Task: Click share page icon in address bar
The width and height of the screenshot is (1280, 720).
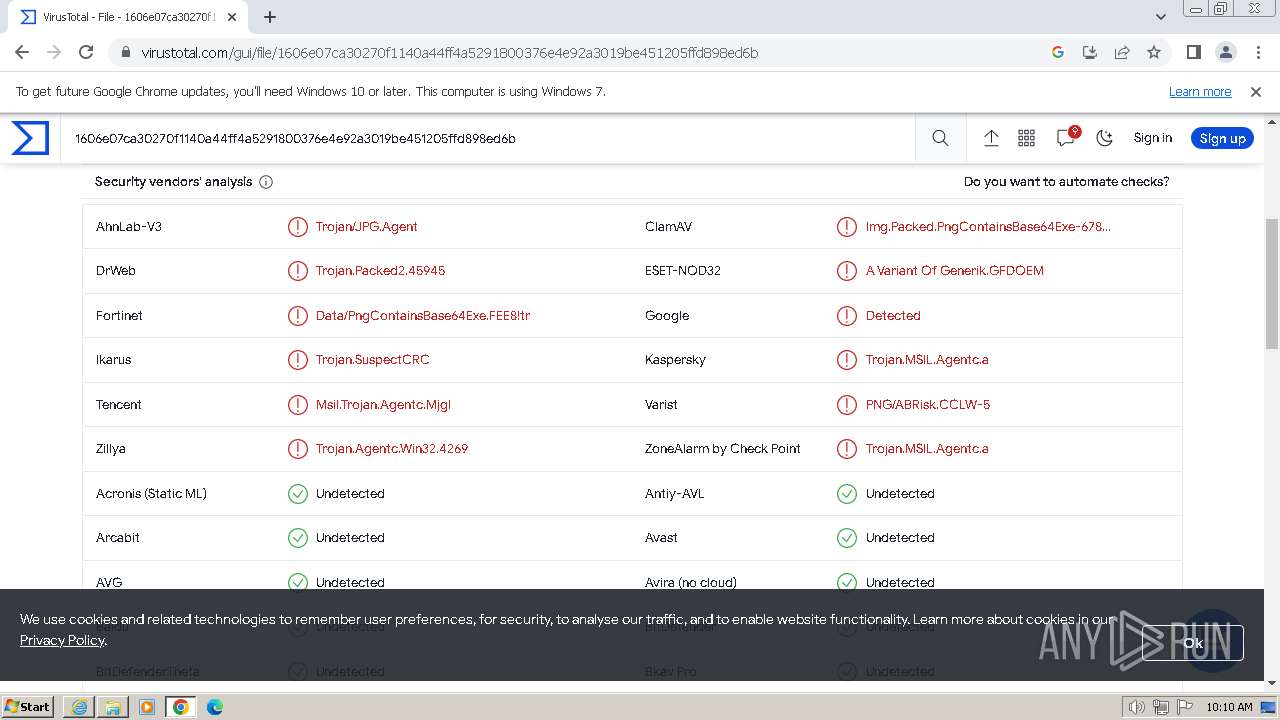Action: click(1122, 52)
